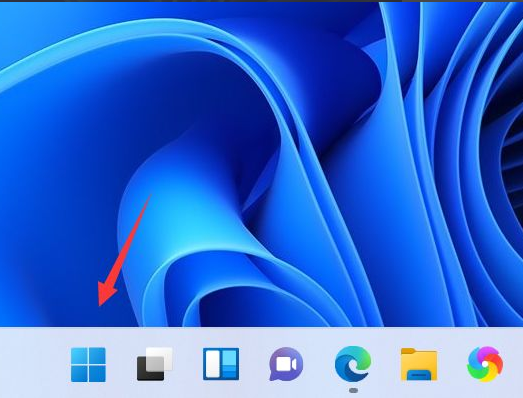
Task: Click the camera glyph inside the Chat bubble
Action: coord(286,363)
